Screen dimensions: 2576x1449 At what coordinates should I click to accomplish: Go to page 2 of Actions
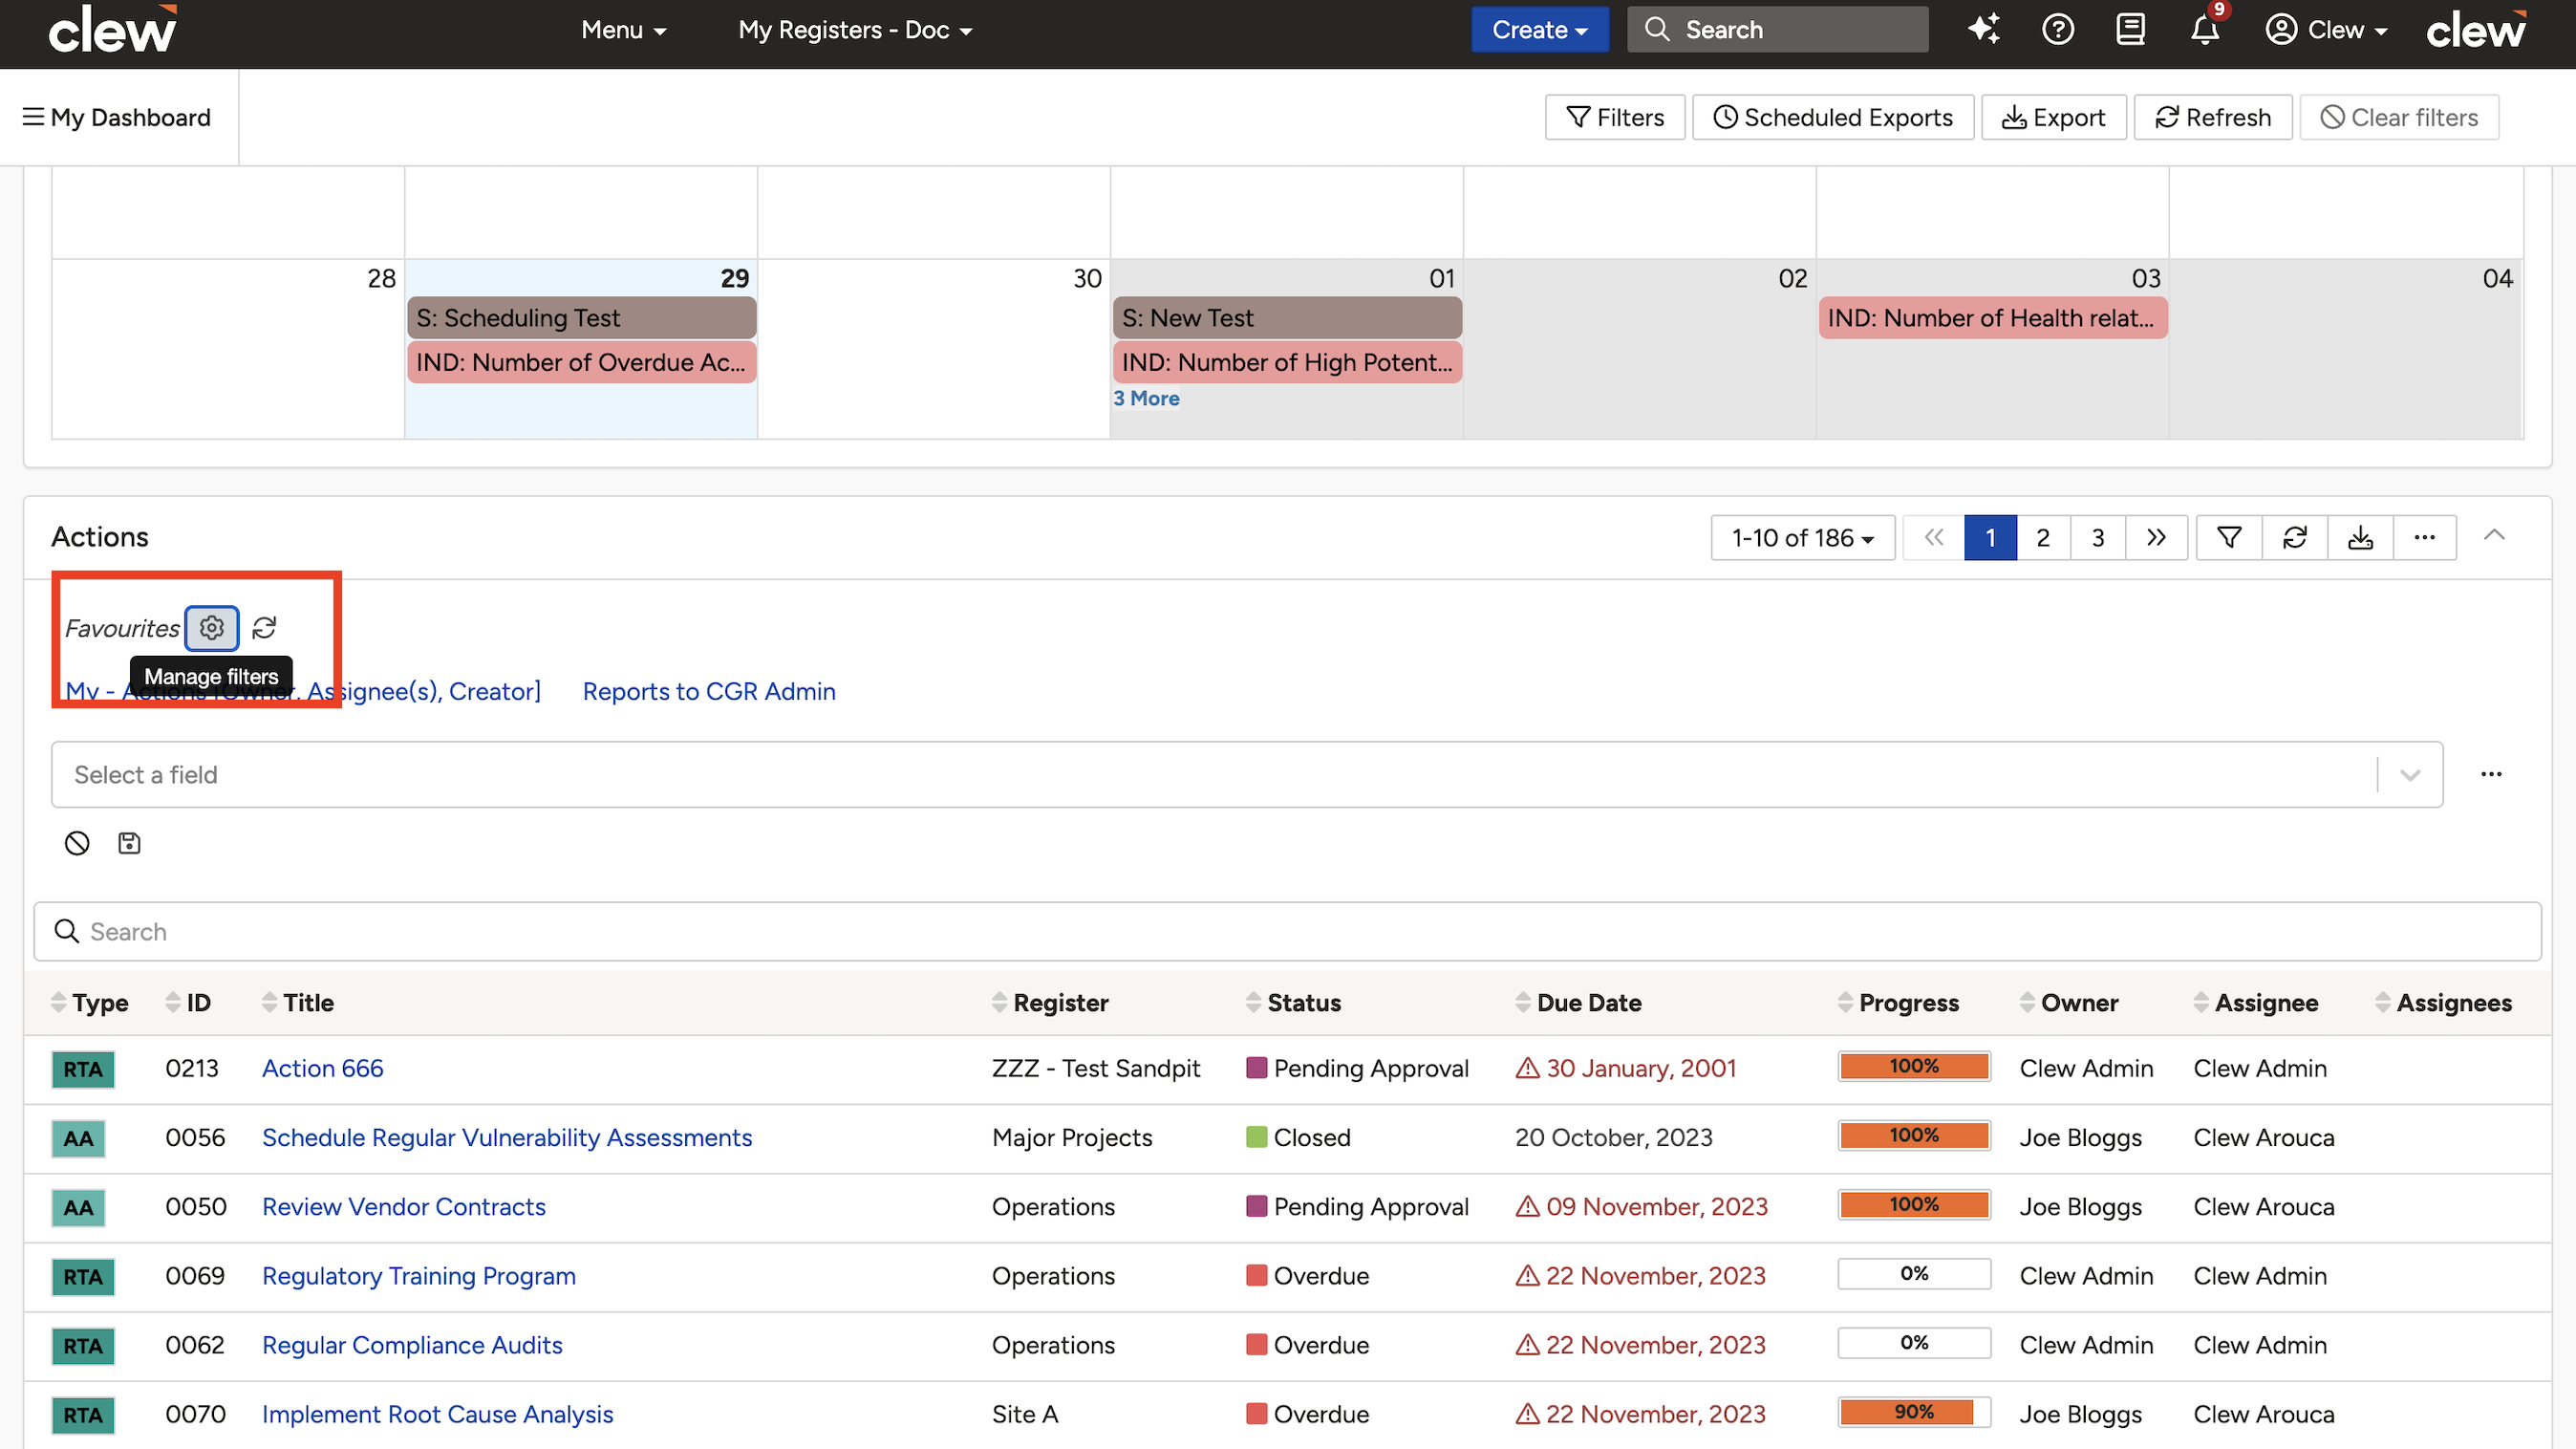tap(2043, 538)
